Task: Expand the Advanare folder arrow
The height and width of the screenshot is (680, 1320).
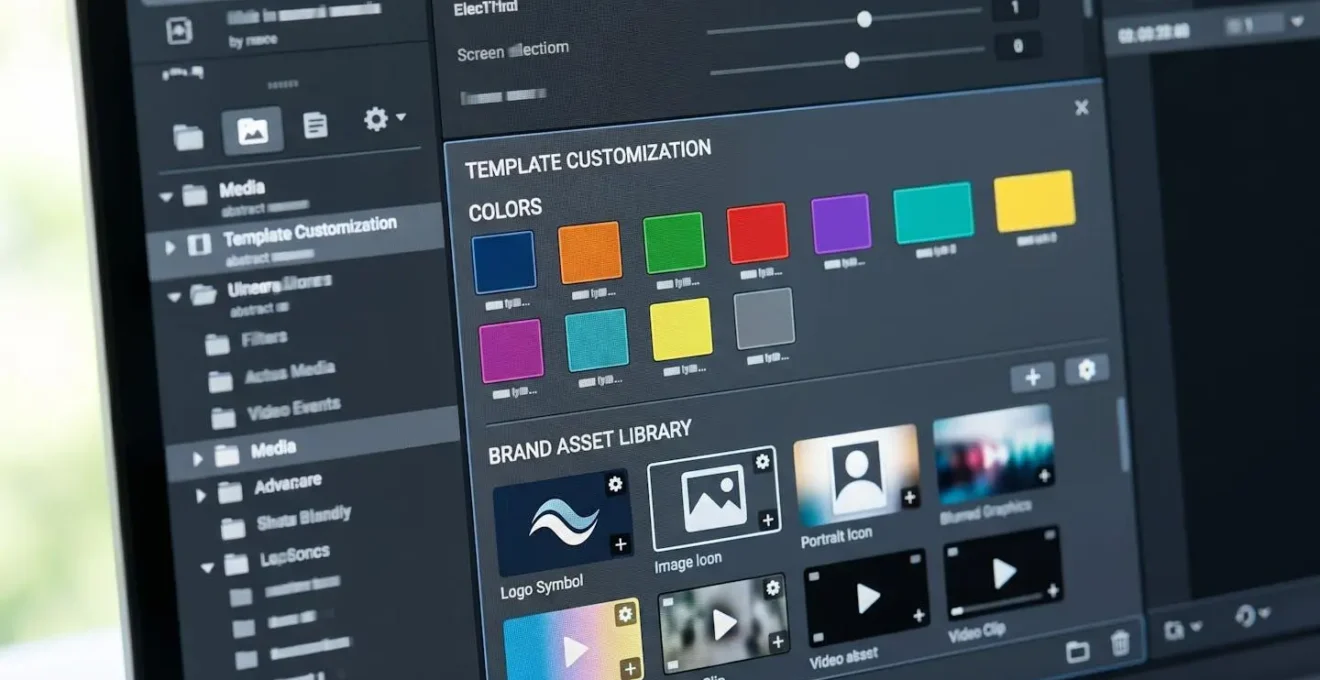Action: click(x=201, y=495)
